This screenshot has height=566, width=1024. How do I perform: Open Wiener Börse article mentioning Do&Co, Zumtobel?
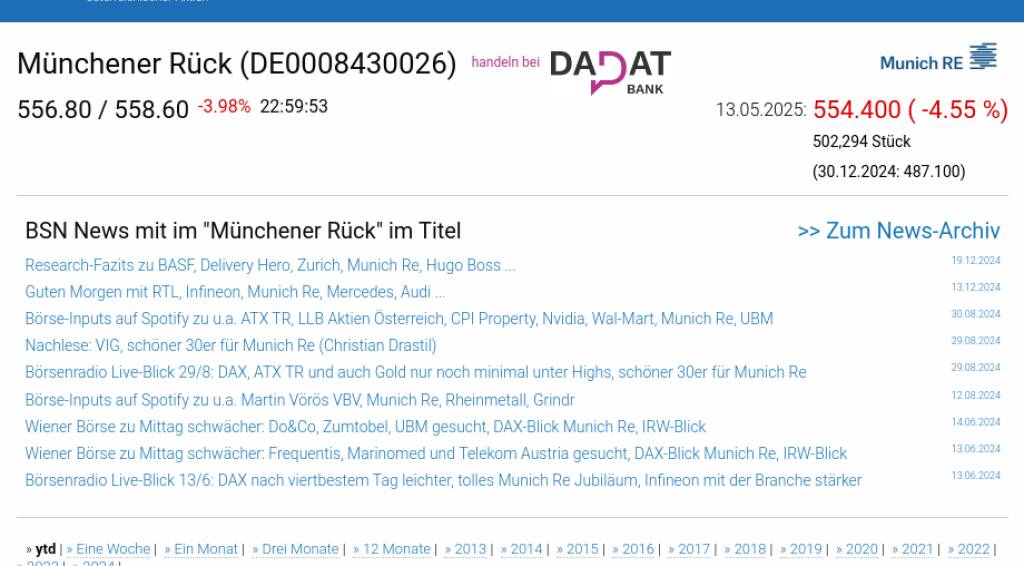tap(365, 427)
